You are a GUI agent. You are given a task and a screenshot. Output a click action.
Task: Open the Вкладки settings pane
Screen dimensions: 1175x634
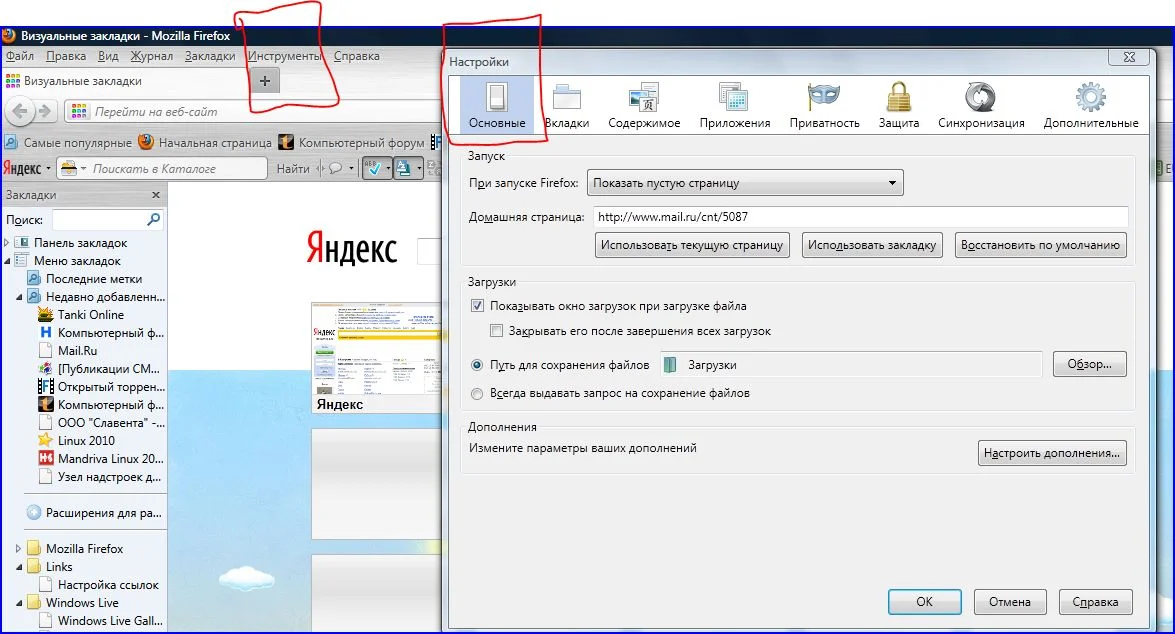(x=567, y=106)
